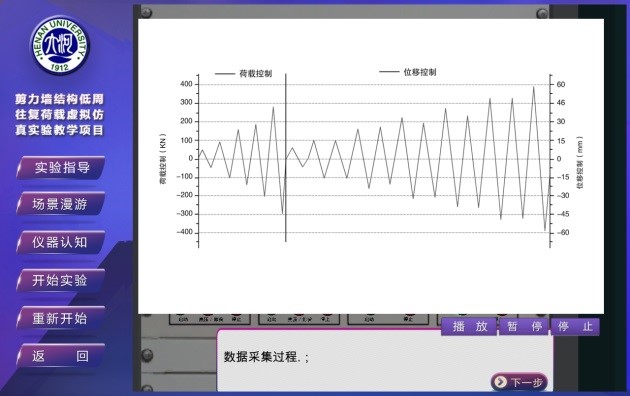Click the 下一步 arrow icon
This screenshot has width=630, height=396.
(500, 382)
